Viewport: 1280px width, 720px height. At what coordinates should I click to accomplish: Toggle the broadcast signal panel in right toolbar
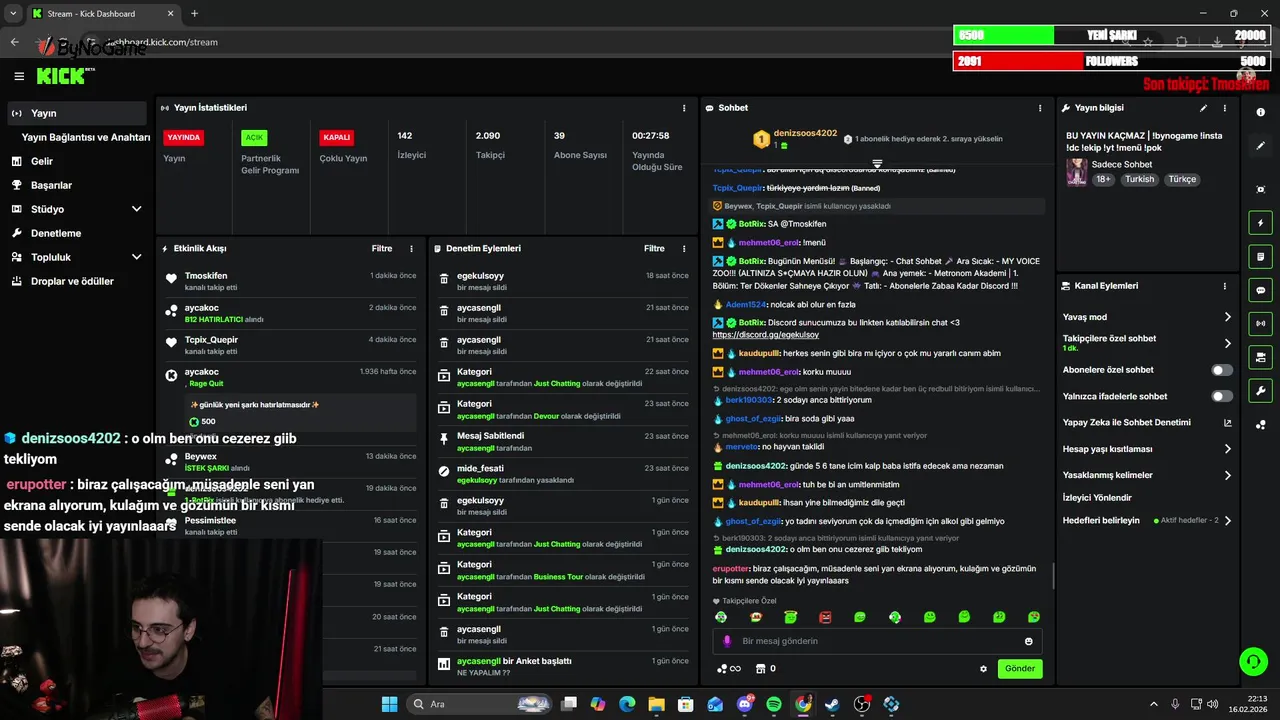tap(1260, 323)
